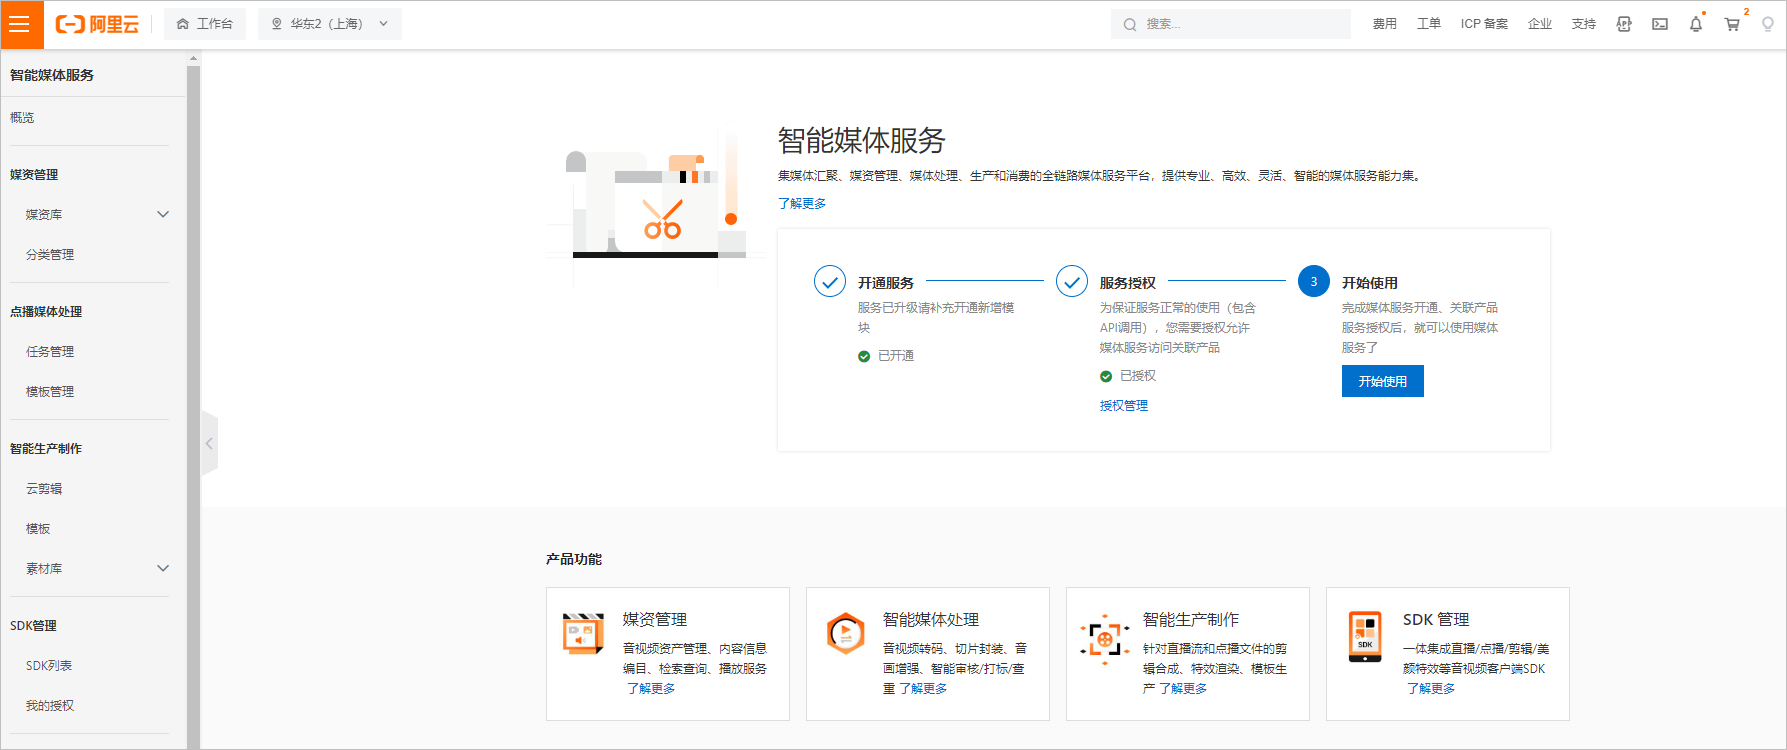Click the 媒资管理 card icon

coord(584,633)
